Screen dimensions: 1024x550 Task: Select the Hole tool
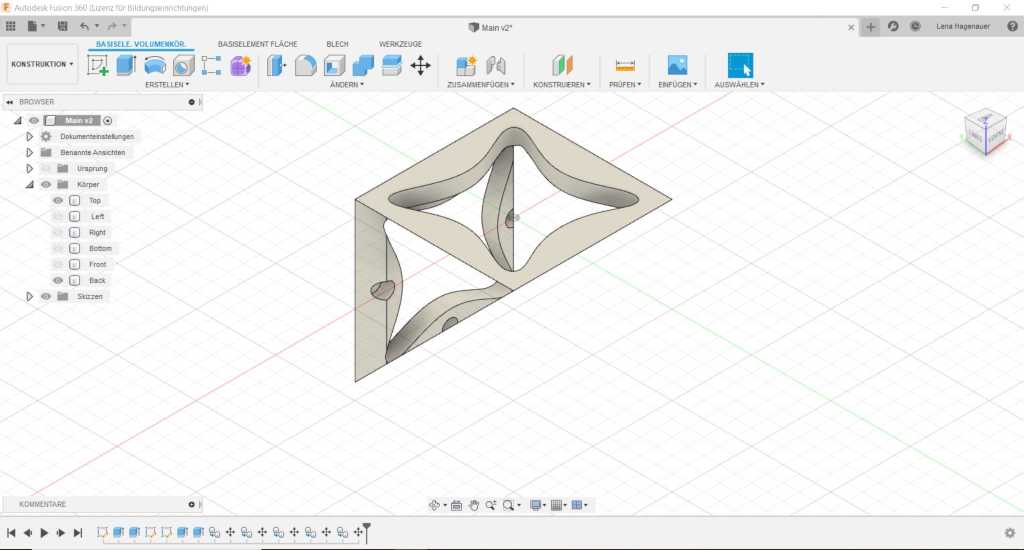(184, 65)
